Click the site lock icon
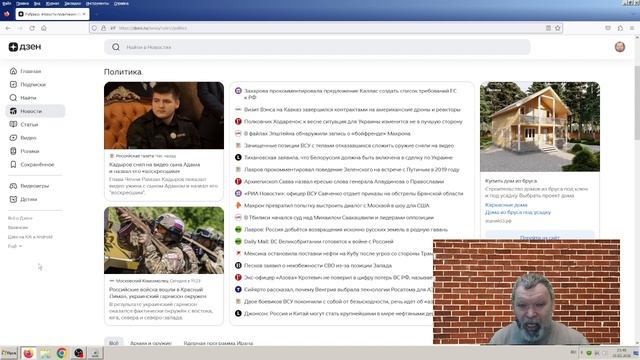This screenshot has width=640, height=360. click(x=104, y=28)
